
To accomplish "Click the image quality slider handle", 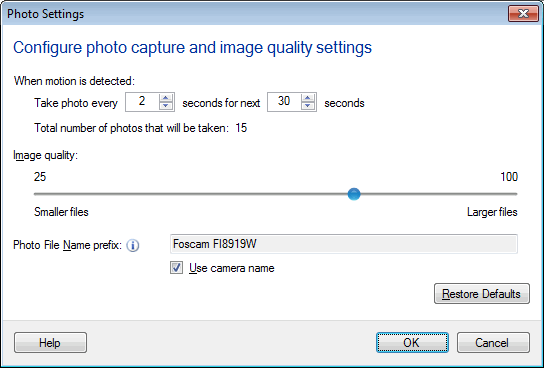I will [354, 194].
